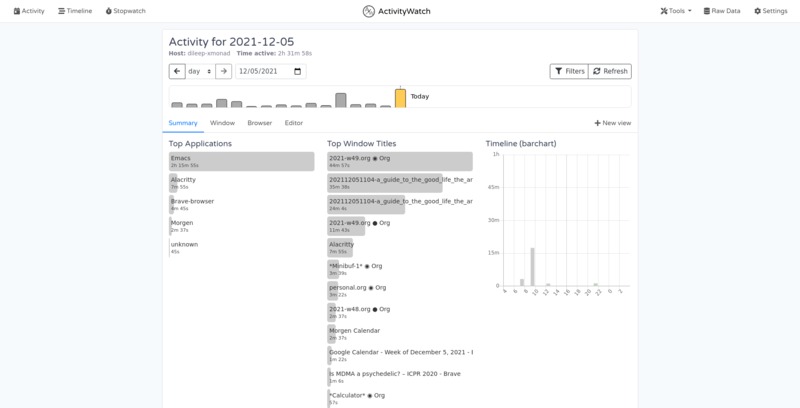Switch to the Window tab
Image resolution: width=800 pixels, height=408 pixels.
(x=222, y=123)
